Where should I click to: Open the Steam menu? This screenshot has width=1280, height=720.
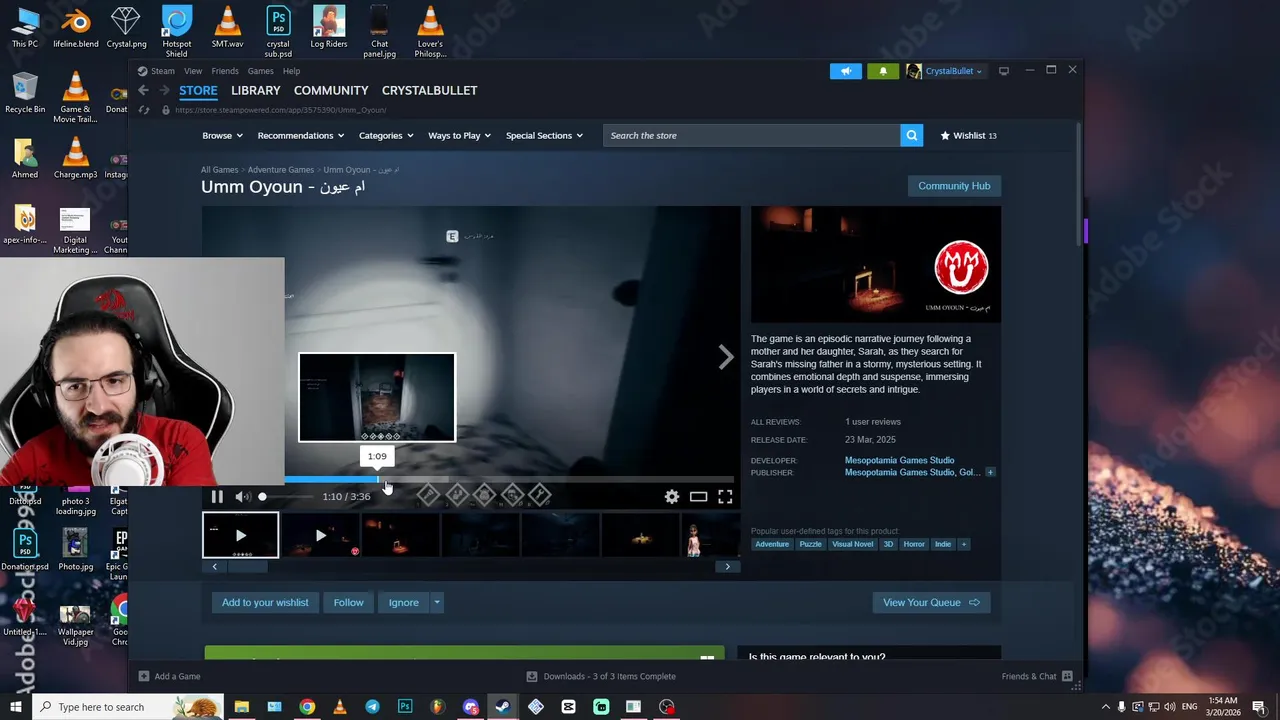[x=162, y=71]
